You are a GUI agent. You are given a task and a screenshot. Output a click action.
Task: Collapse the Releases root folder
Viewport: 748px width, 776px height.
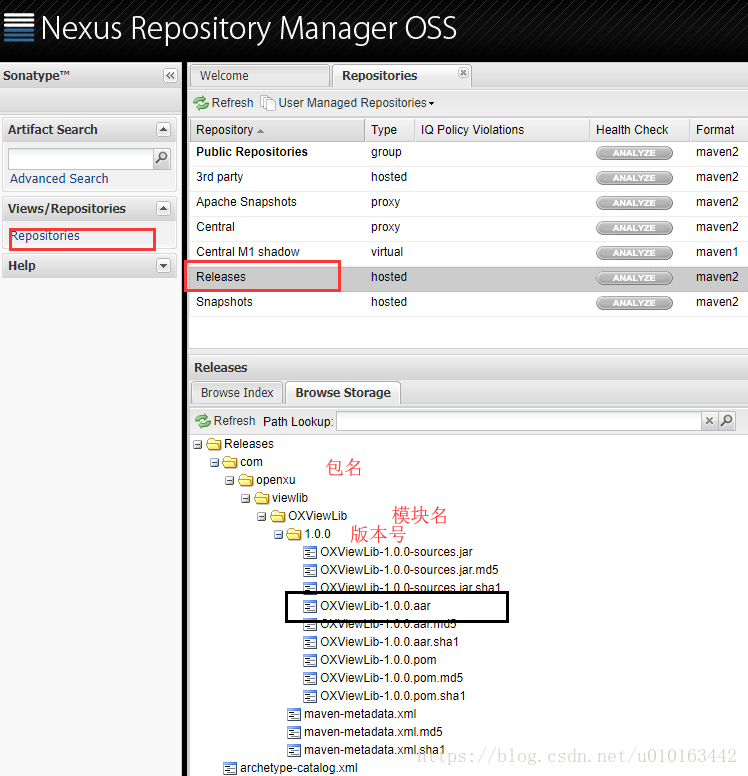click(198, 444)
